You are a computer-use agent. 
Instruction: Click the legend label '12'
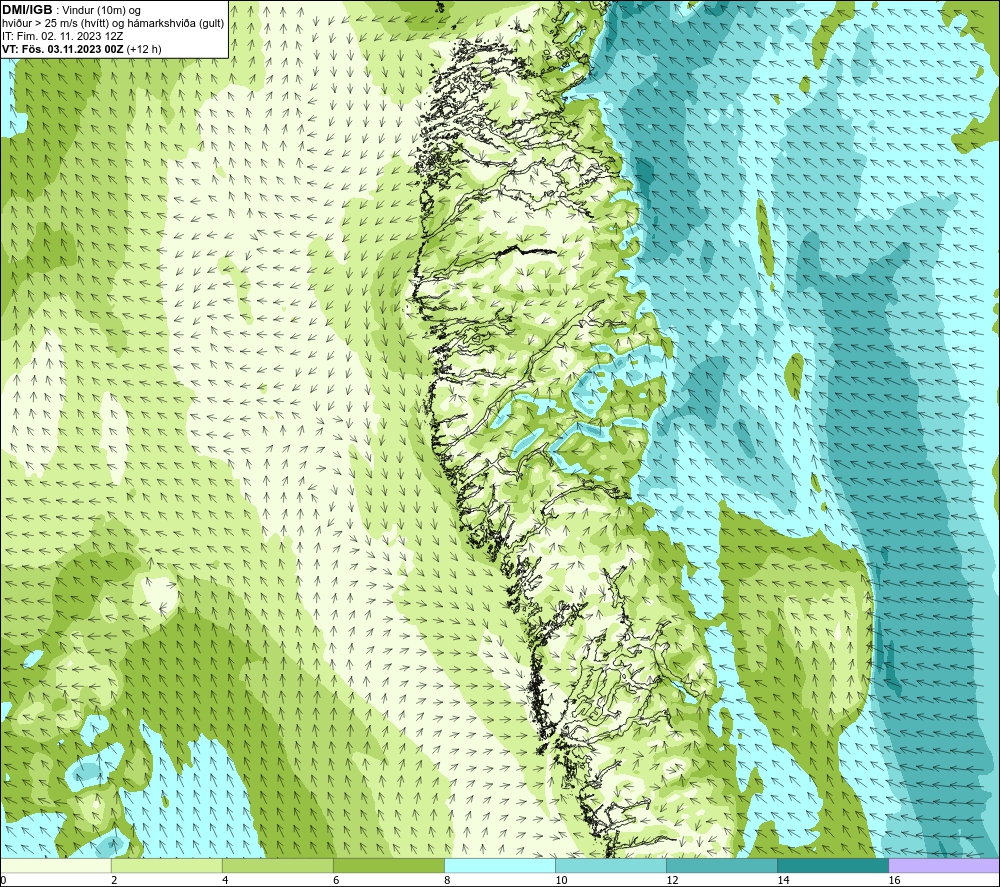(672, 881)
